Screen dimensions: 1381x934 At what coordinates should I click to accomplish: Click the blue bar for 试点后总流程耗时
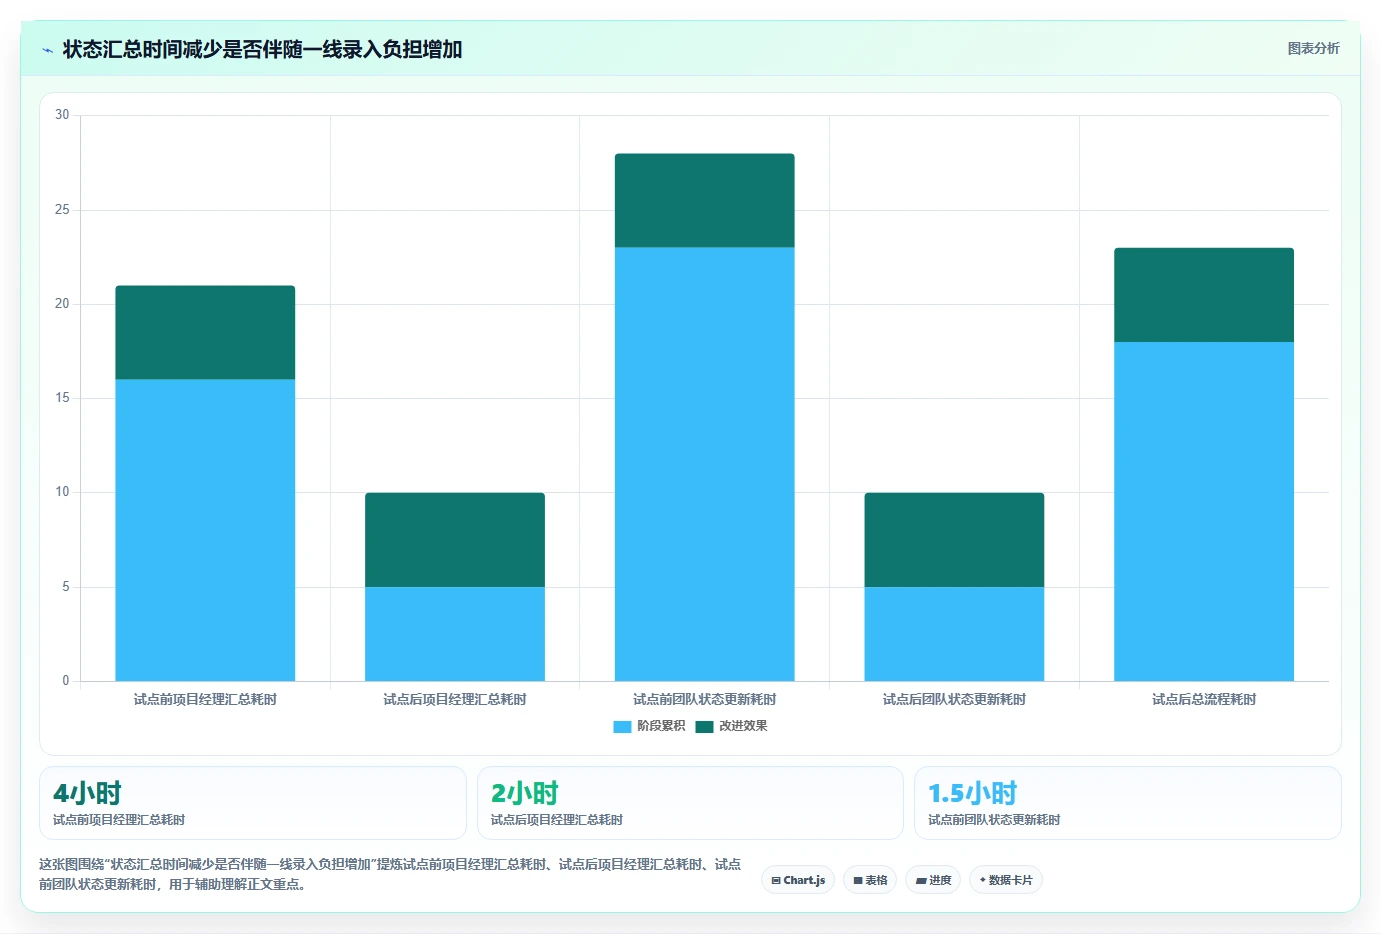[1204, 511]
